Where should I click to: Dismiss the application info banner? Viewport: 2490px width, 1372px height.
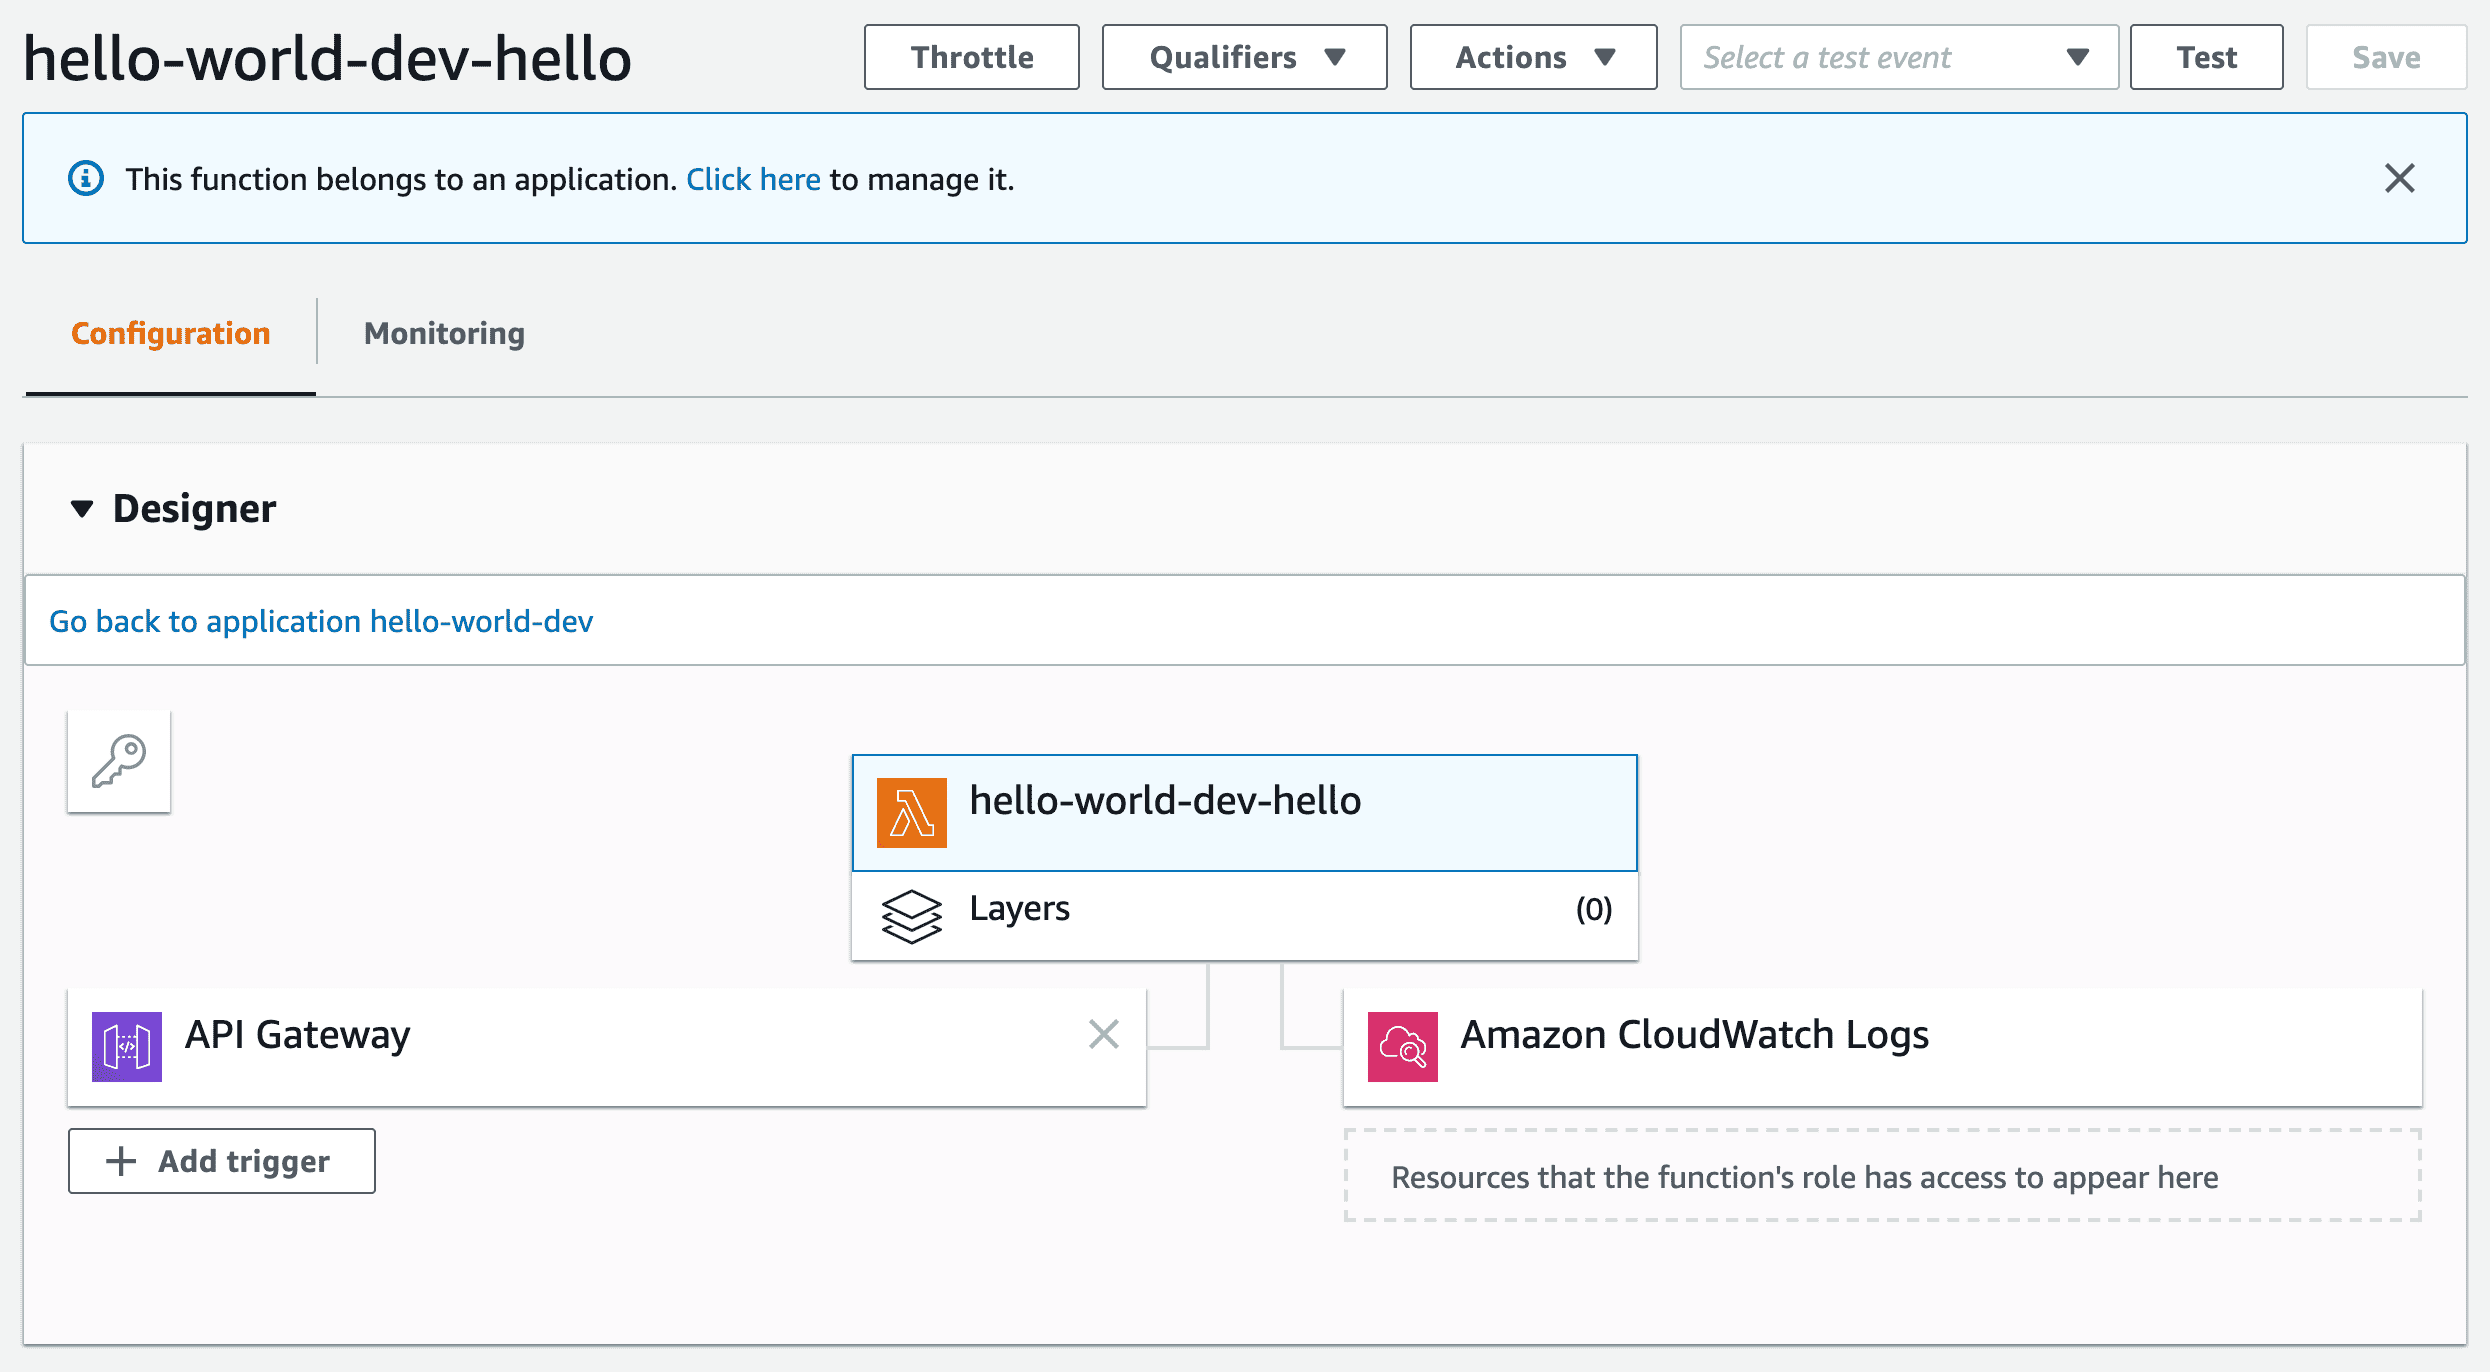(2399, 179)
